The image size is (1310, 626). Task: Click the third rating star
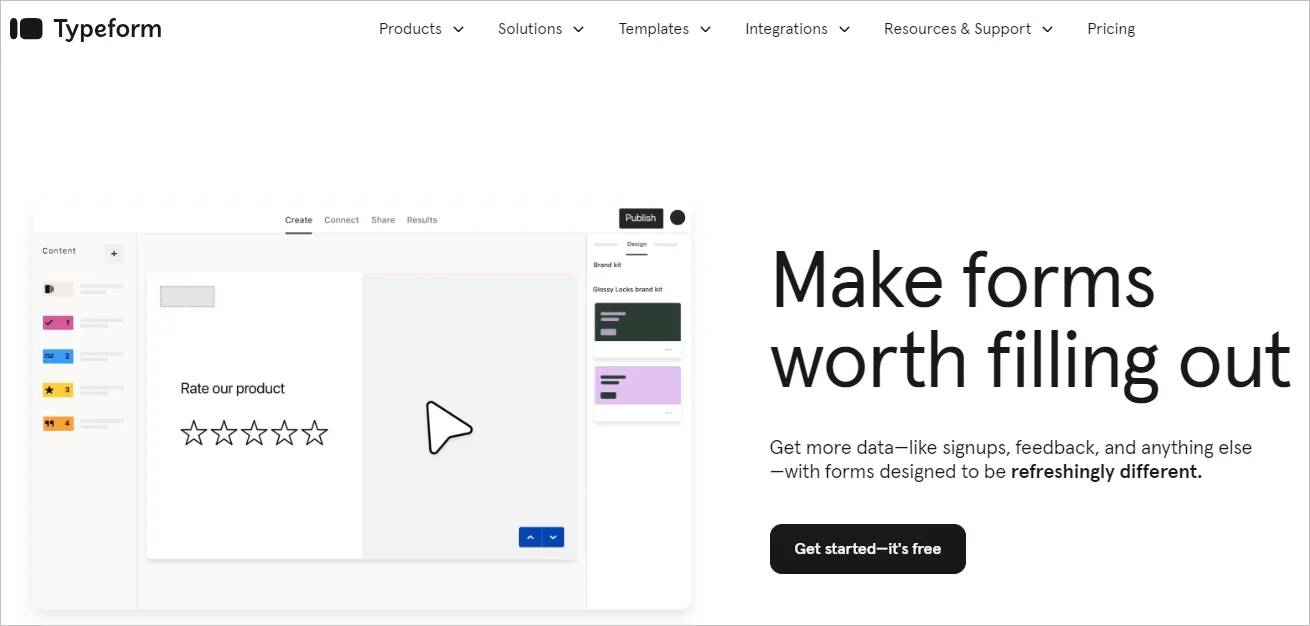254,433
